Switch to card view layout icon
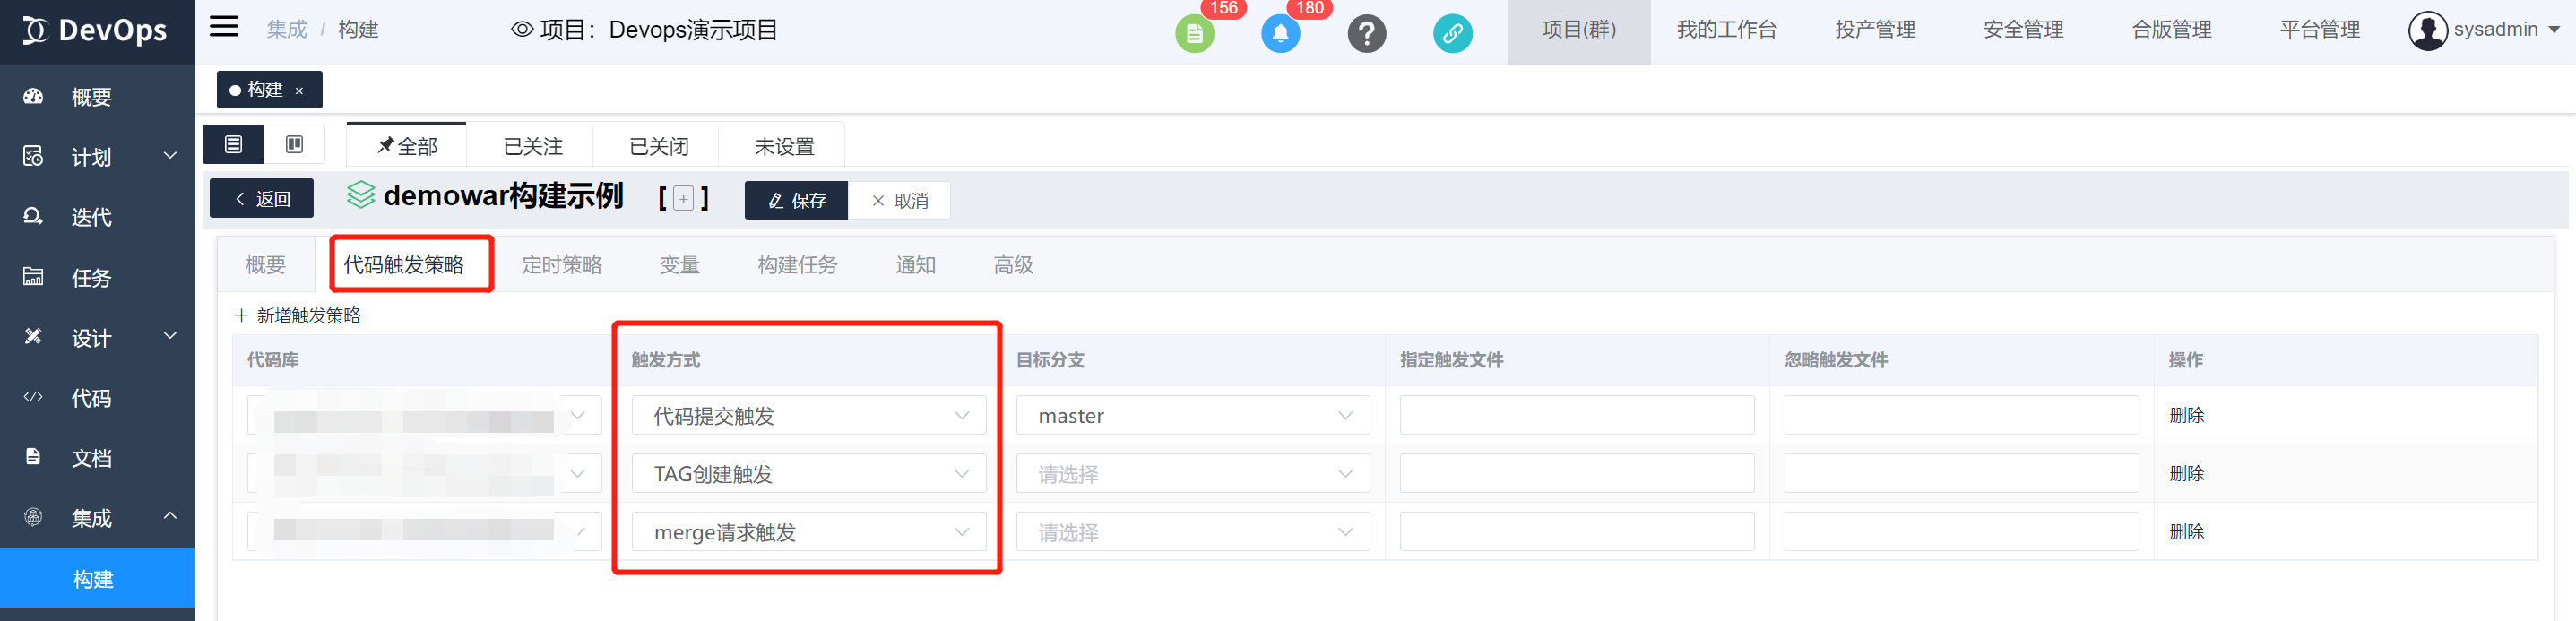Viewport: 2576px width, 621px height. pos(294,145)
